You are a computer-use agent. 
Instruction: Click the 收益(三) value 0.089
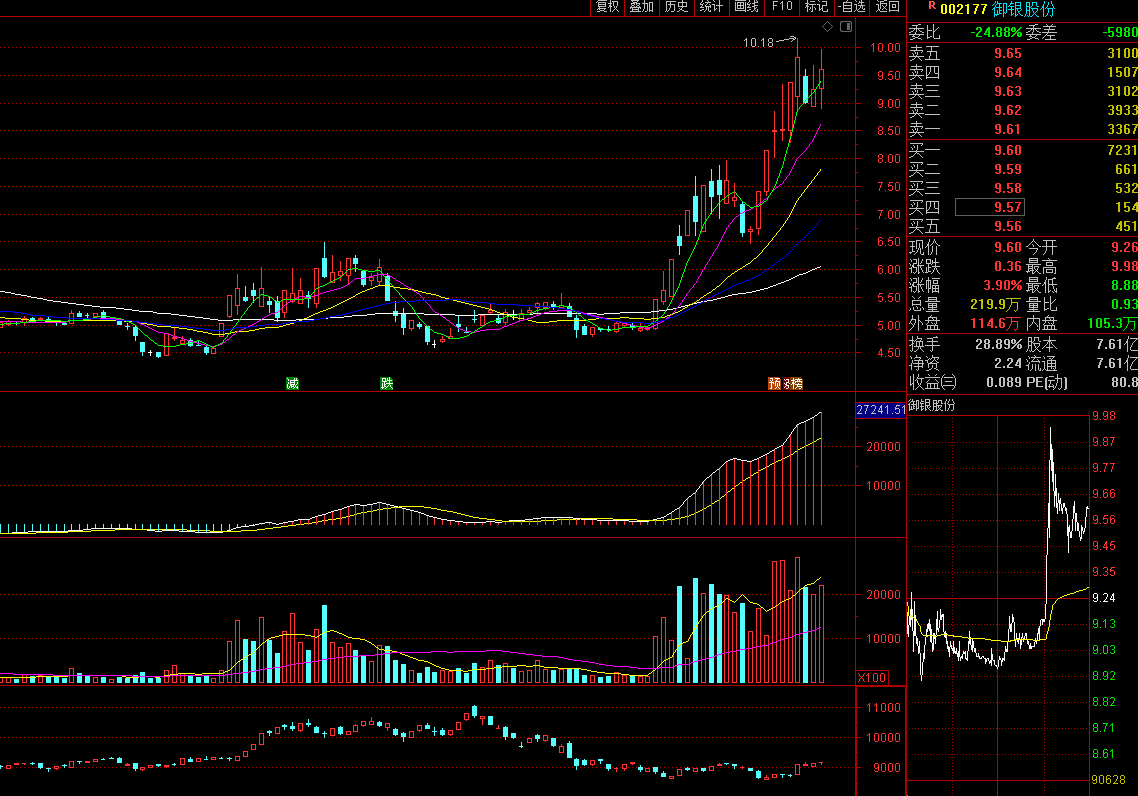(1004, 382)
